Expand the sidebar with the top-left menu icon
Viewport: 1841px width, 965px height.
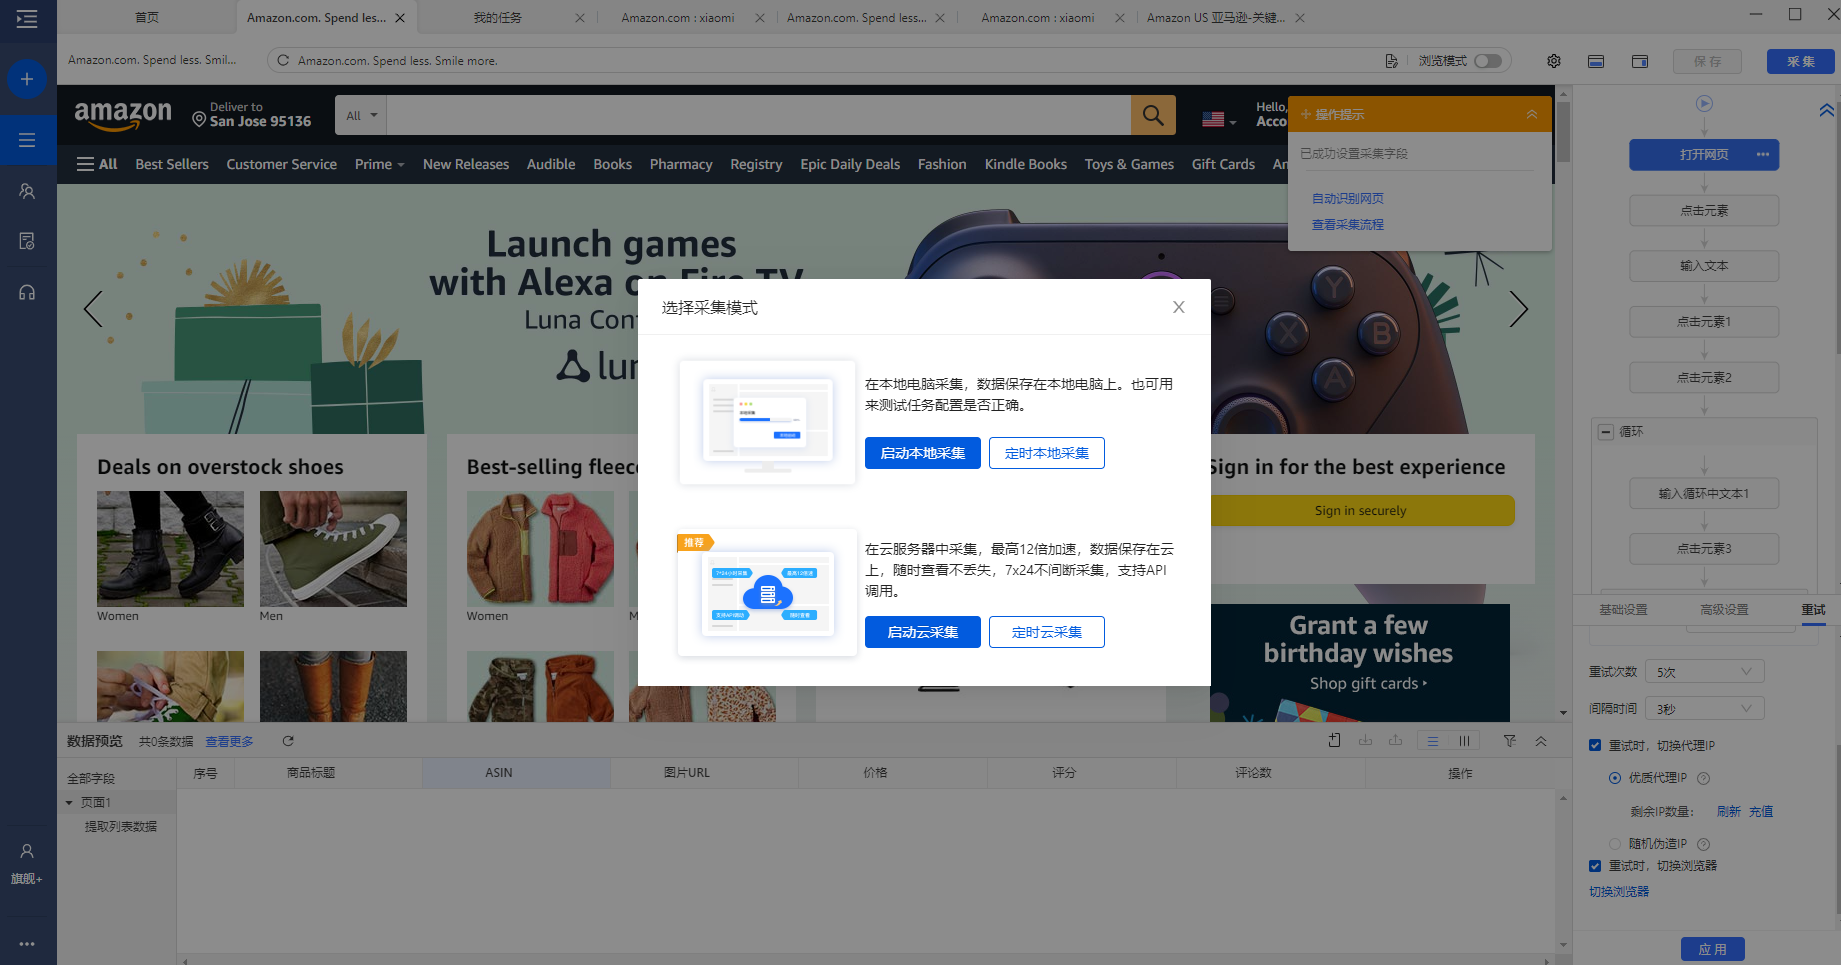pos(27,19)
